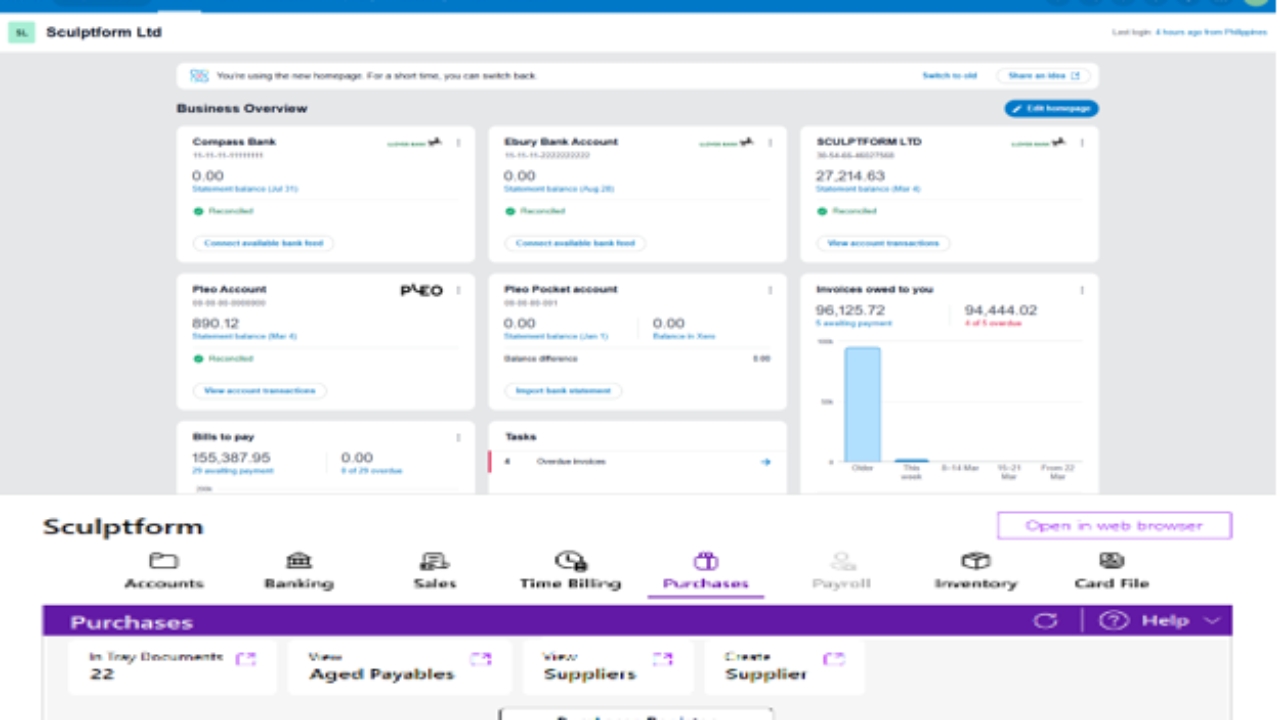Open Ebury Bank Account card options menu
The image size is (1280, 720).
[770, 143]
